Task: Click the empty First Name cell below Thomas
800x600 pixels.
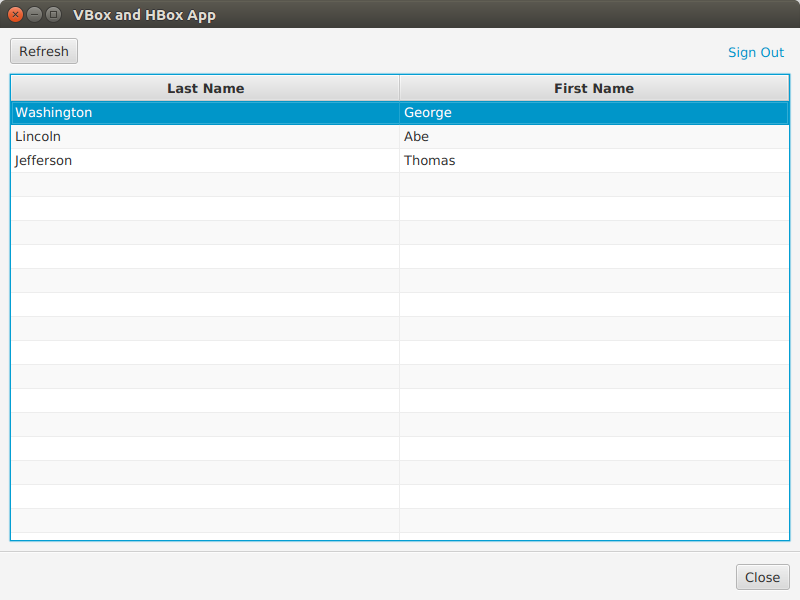Action: click(x=594, y=185)
